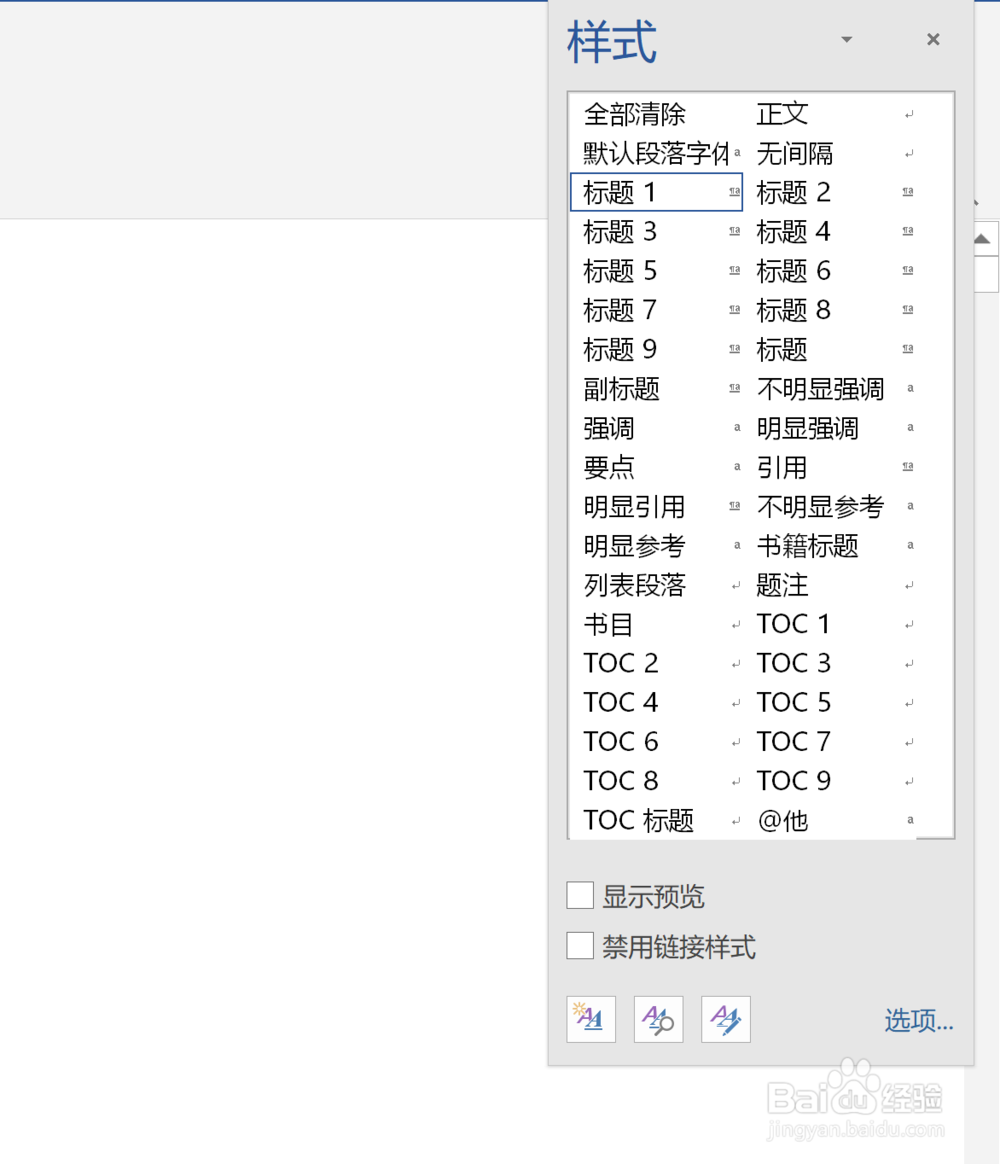The width and height of the screenshot is (1000, 1164).
Task: Check the 禁用链接样式 option
Action: point(580,945)
